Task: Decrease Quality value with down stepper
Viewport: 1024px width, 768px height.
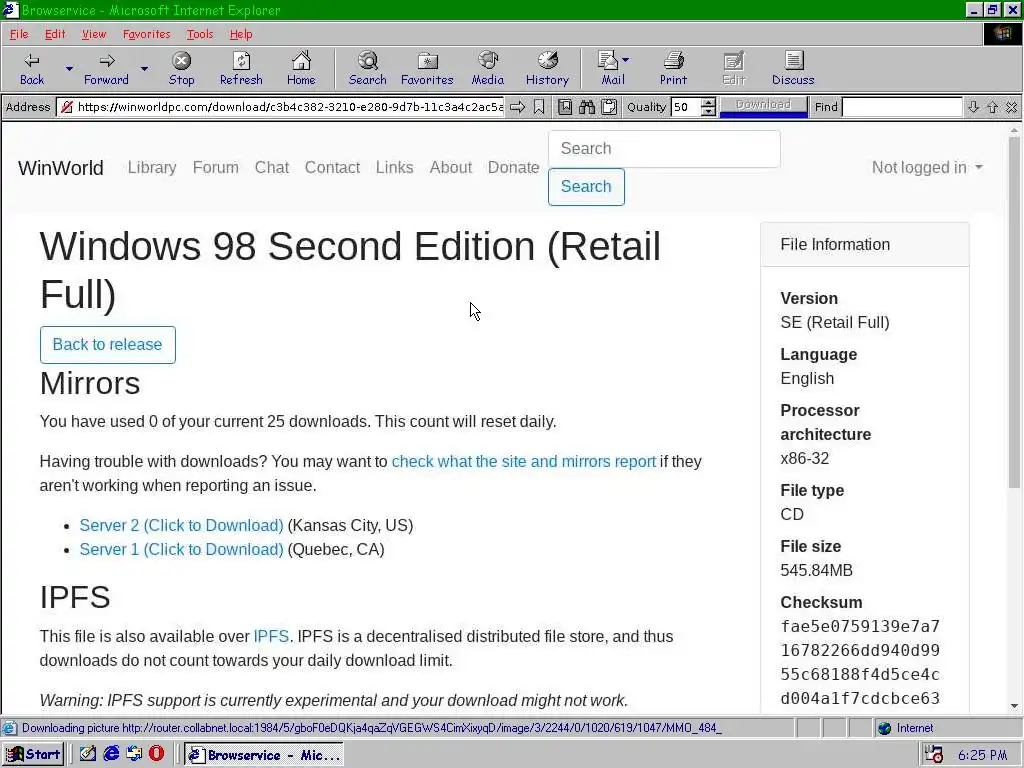Action: click(709, 112)
